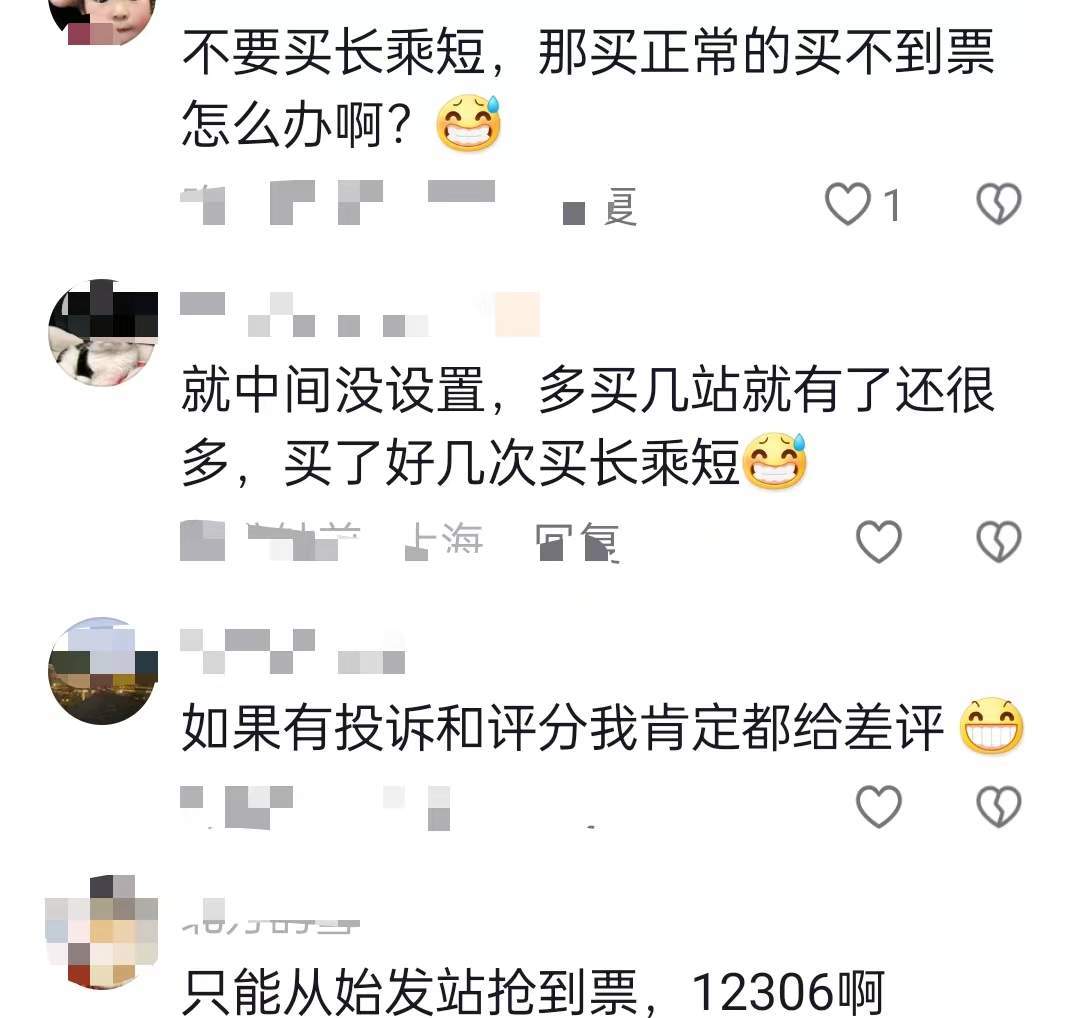This screenshot has width=1079, height=1018.
Task: Open the cat avatar commenter's profile
Action: [103, 333]
